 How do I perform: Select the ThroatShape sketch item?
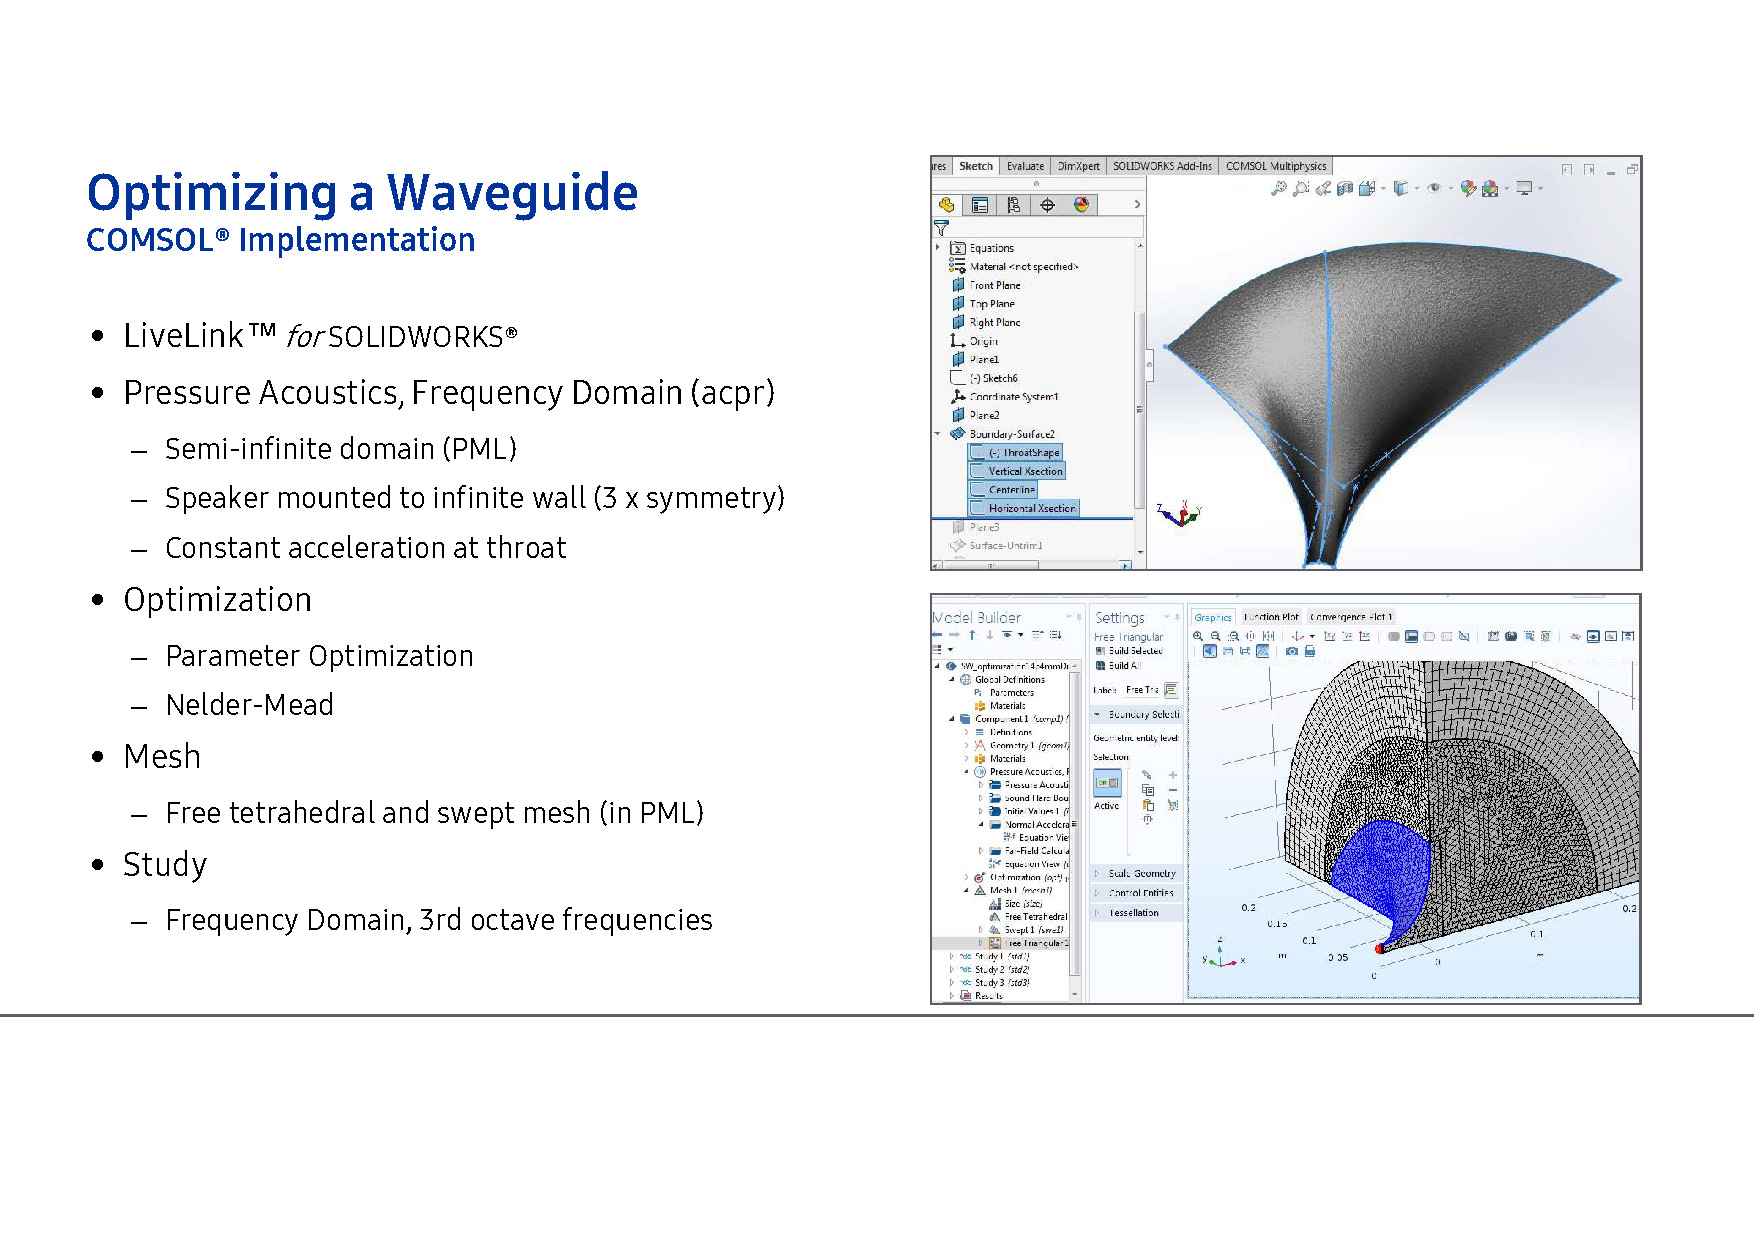[x=1015, y=453]
